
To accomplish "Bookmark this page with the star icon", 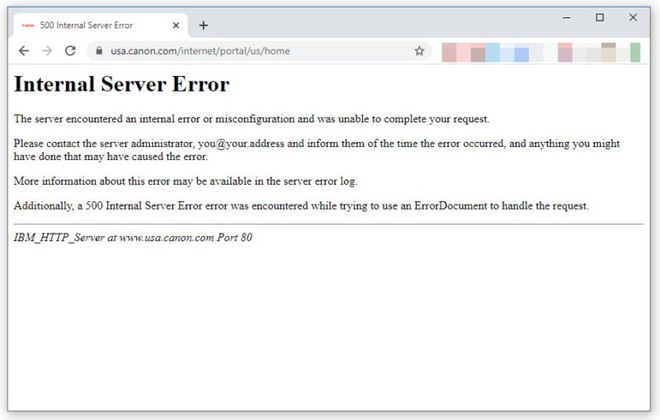I will [x=419, y=51].
